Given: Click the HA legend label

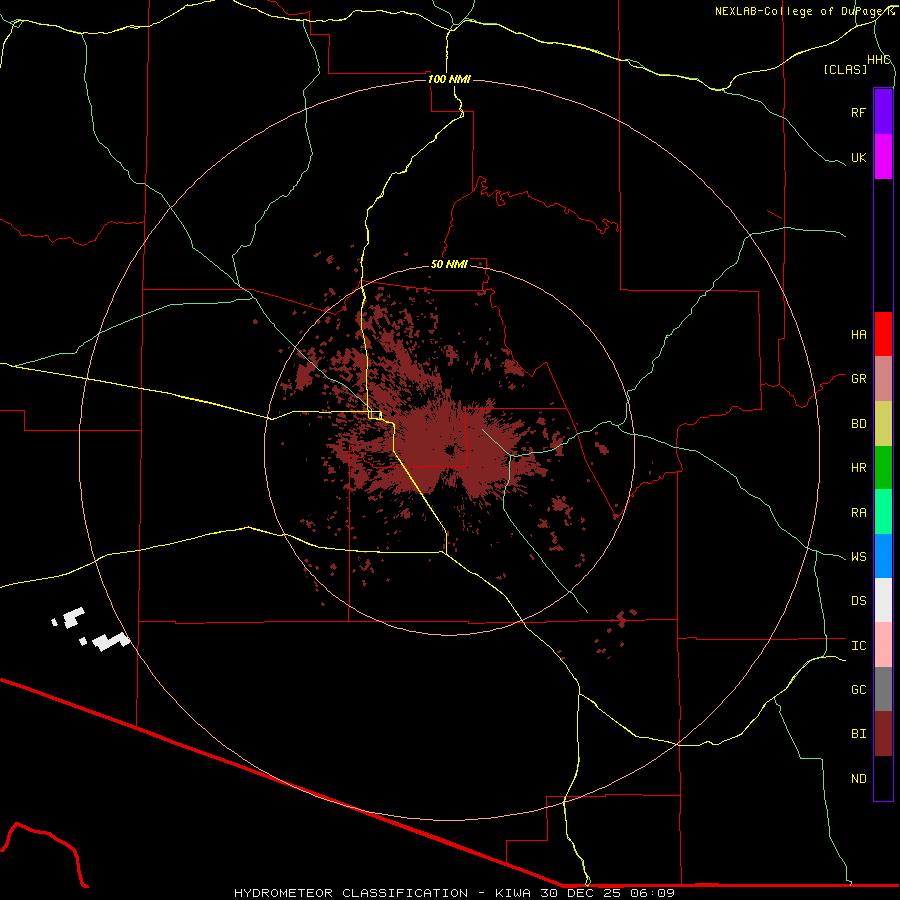Looking at the screenshot, I should pos(858,335).
